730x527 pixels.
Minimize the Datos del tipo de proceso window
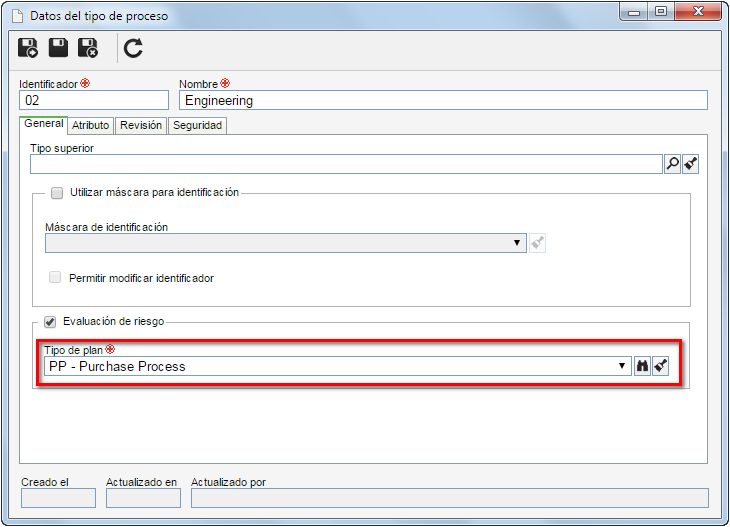[x=634, y=12]
